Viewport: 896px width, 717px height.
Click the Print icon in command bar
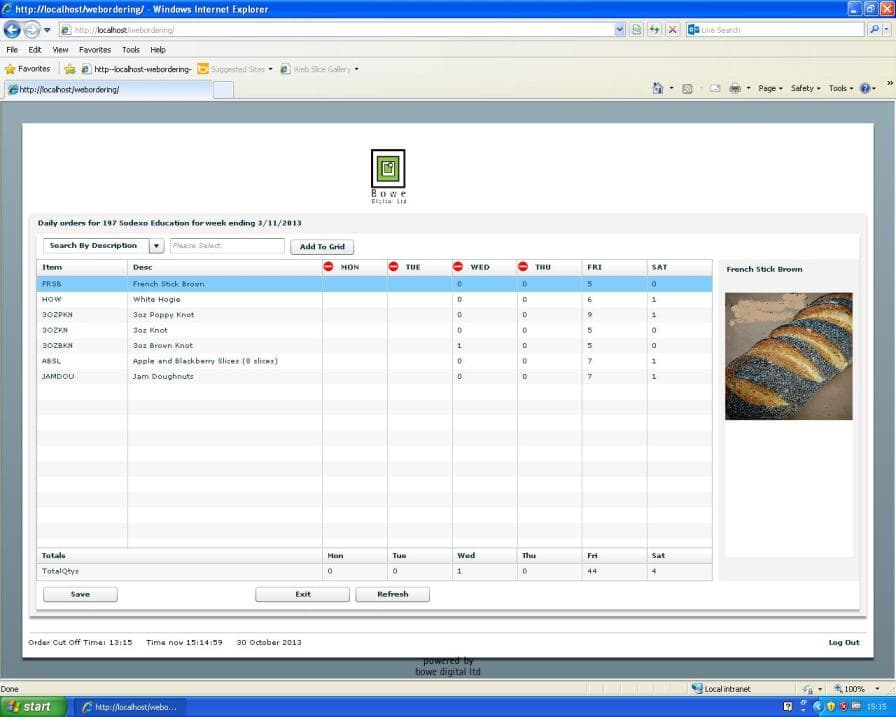734,88
